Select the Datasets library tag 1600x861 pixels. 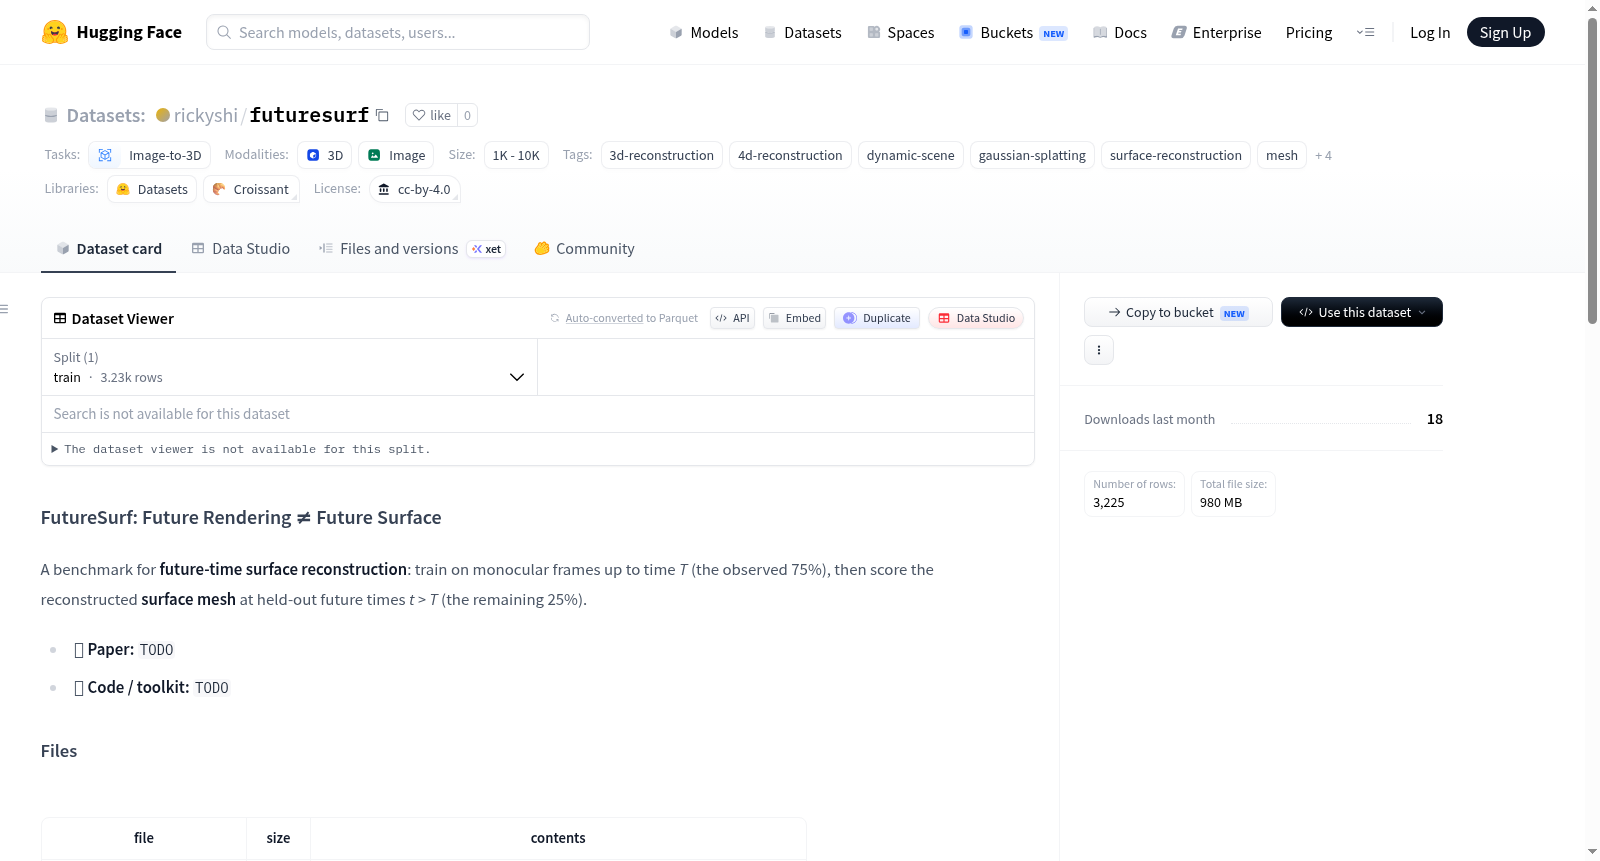(x=152, y=189)
